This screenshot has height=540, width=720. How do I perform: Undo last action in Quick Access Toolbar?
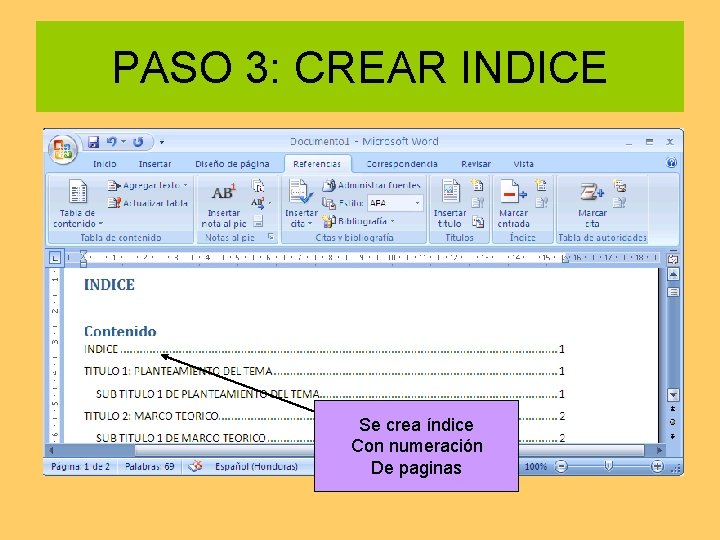112,142
